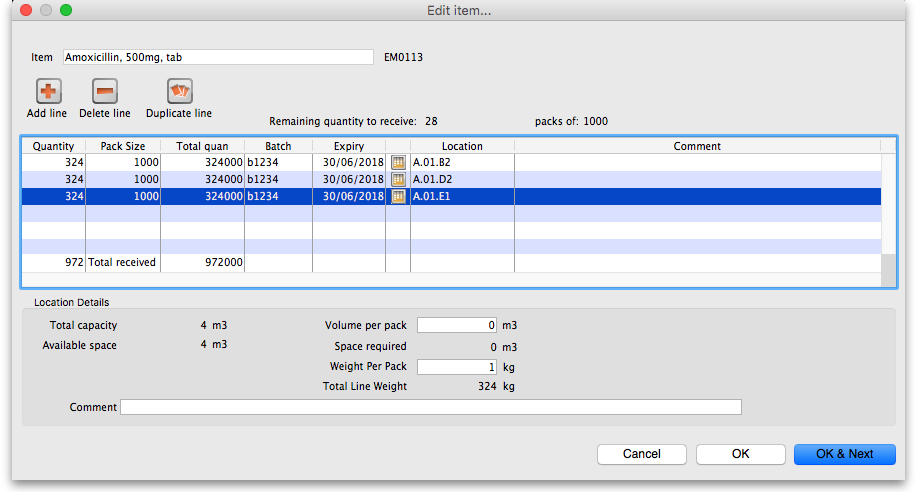Click the Batch column header
Image resolution: width=917 pixels, height=492 pixels.
click(x=278, y=146)
